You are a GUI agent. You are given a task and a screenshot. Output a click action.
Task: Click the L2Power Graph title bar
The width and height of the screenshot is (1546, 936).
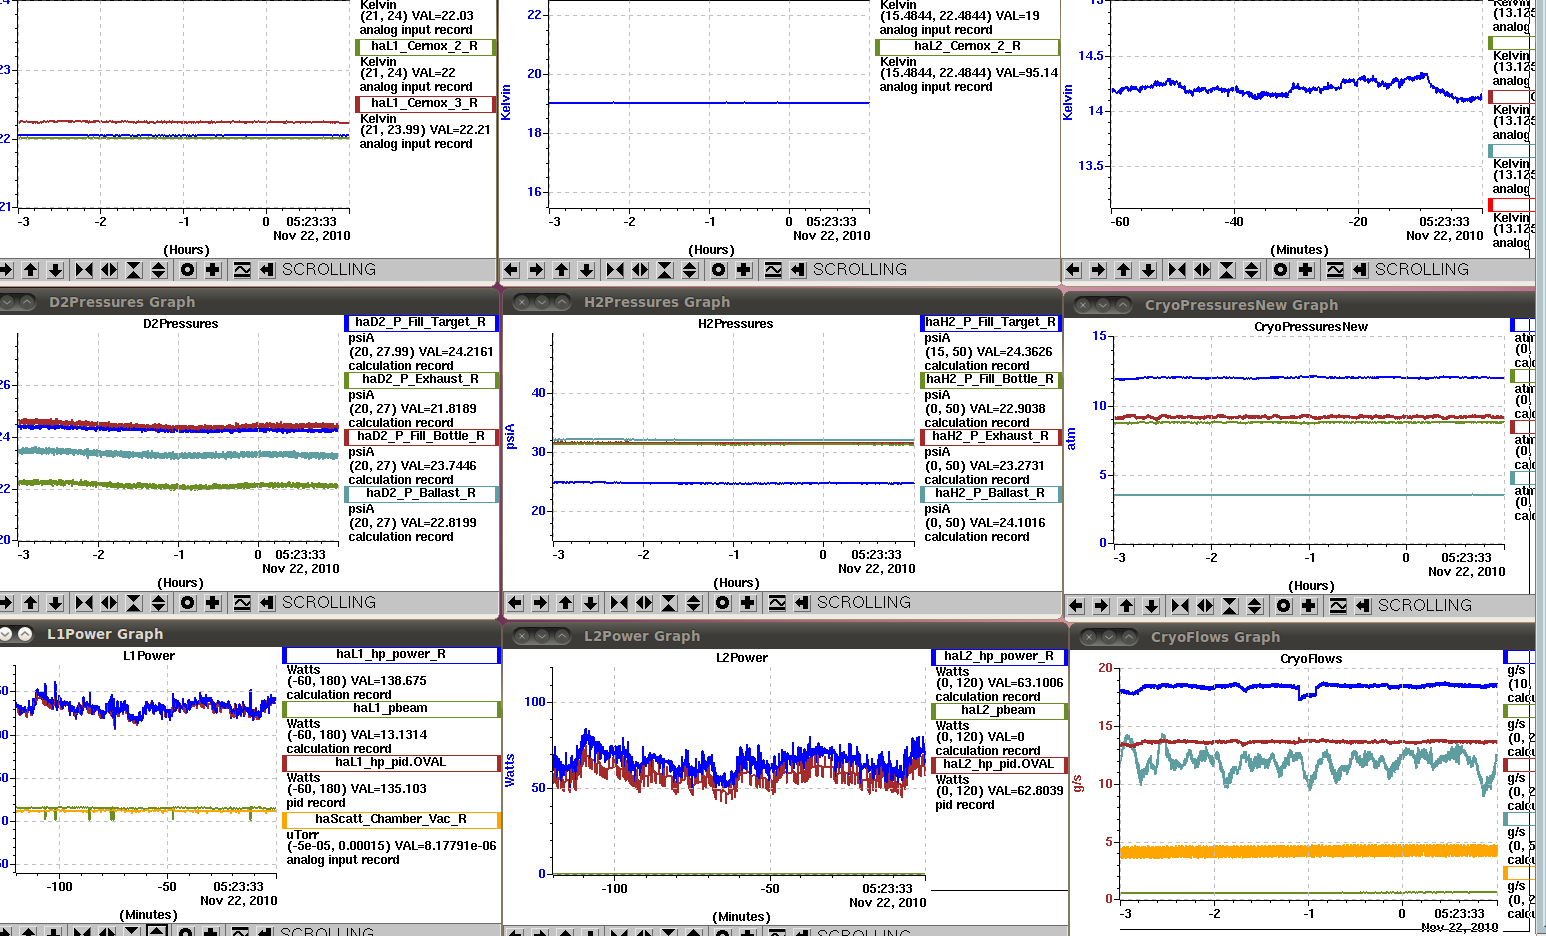tap(785, 635)
